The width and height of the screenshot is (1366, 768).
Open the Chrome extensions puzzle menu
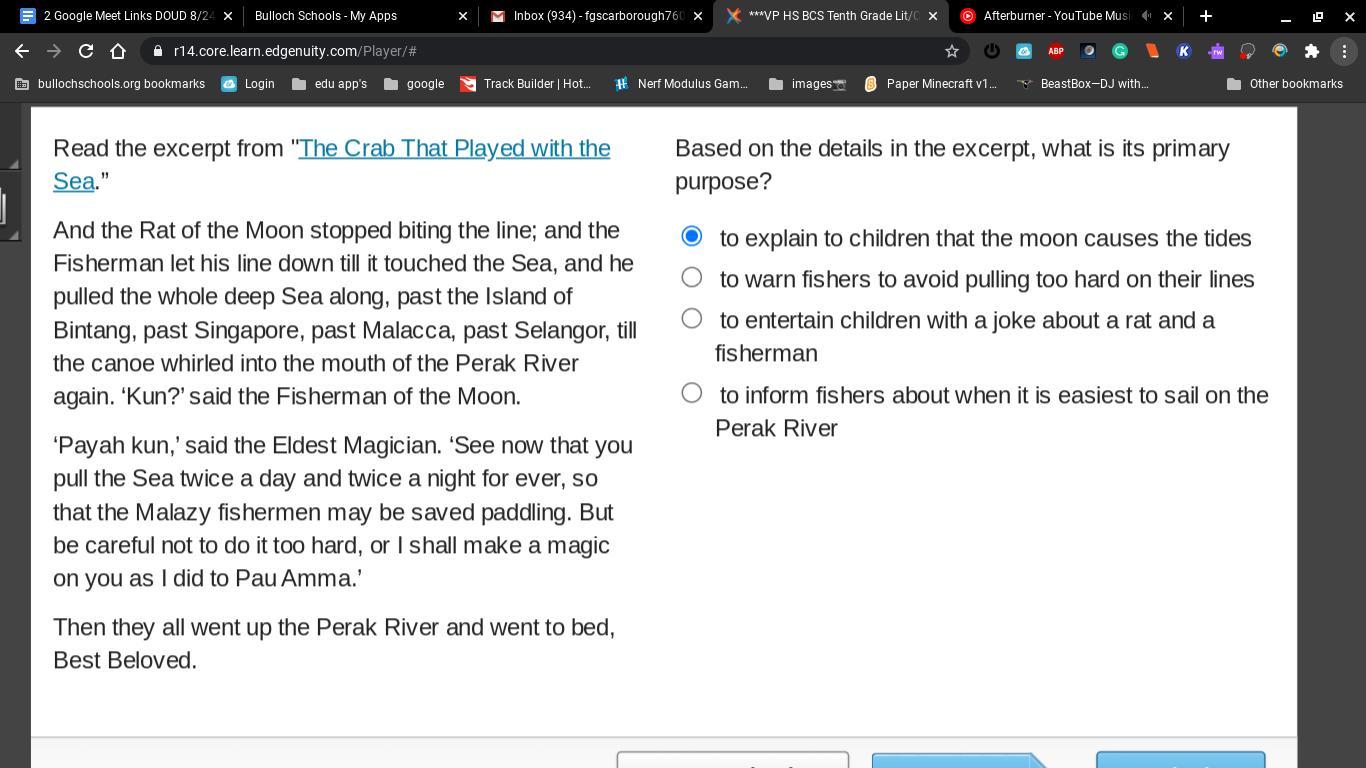[1311, 51]
